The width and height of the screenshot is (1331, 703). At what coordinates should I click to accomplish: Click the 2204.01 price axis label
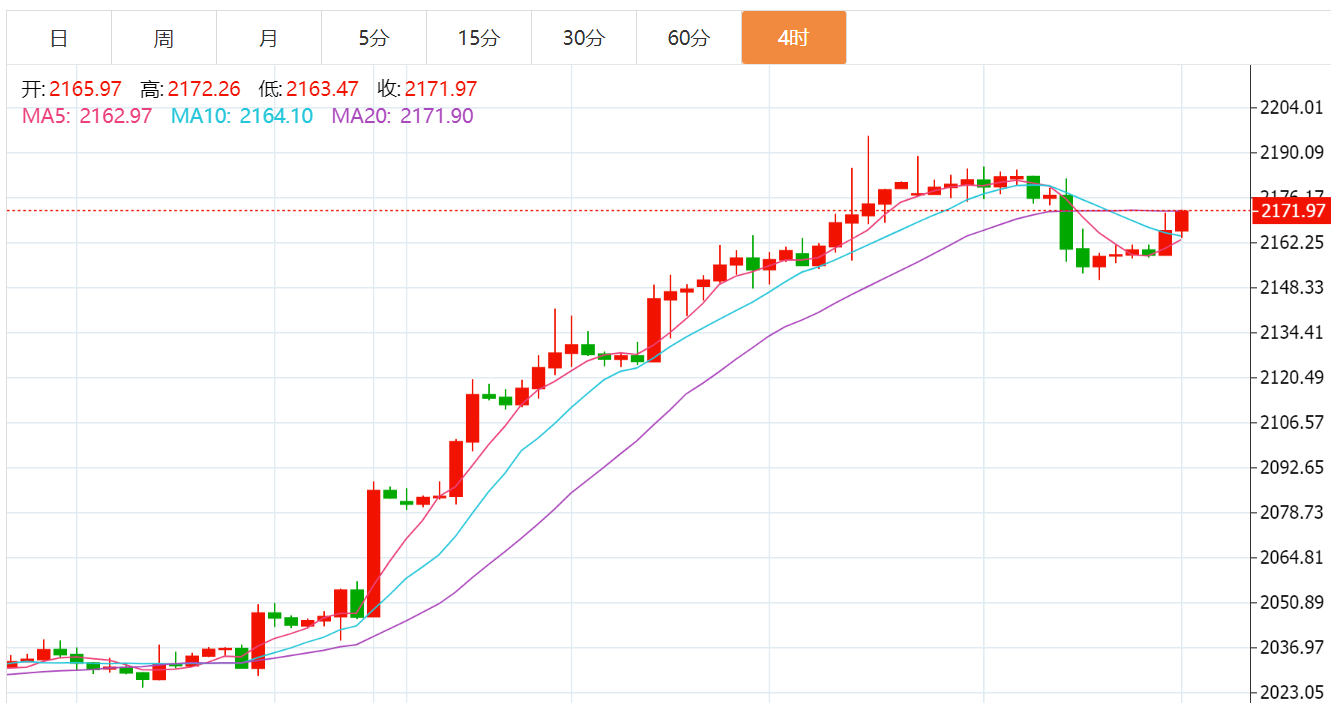click(x=1294, y=108)
